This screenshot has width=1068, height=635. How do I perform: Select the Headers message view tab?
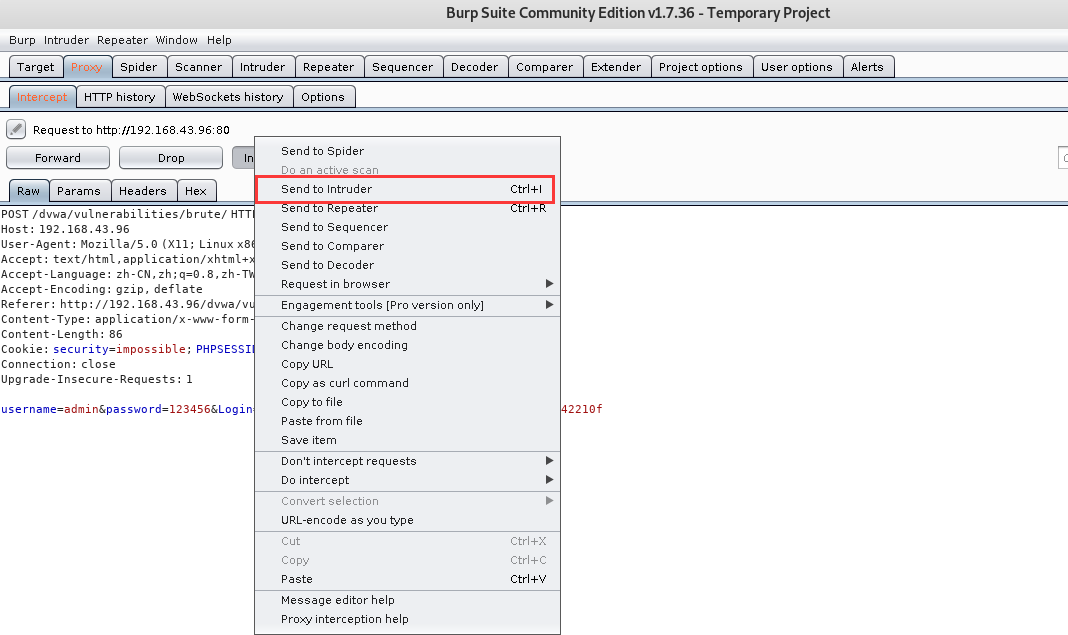click(142, 191)
